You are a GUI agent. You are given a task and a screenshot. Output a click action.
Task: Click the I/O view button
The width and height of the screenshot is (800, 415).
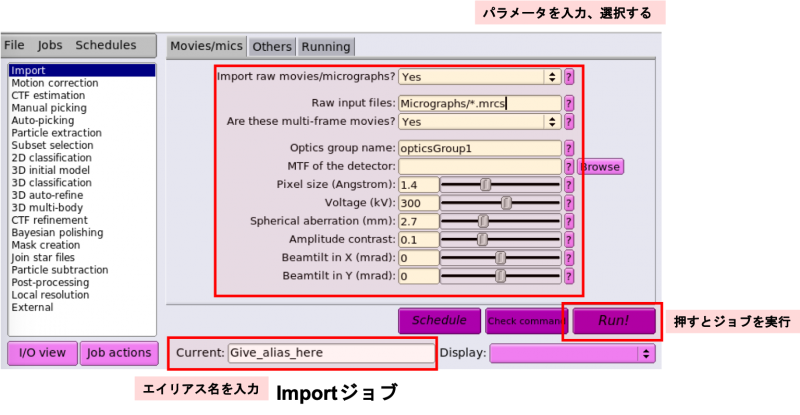(x=42, y=353)
